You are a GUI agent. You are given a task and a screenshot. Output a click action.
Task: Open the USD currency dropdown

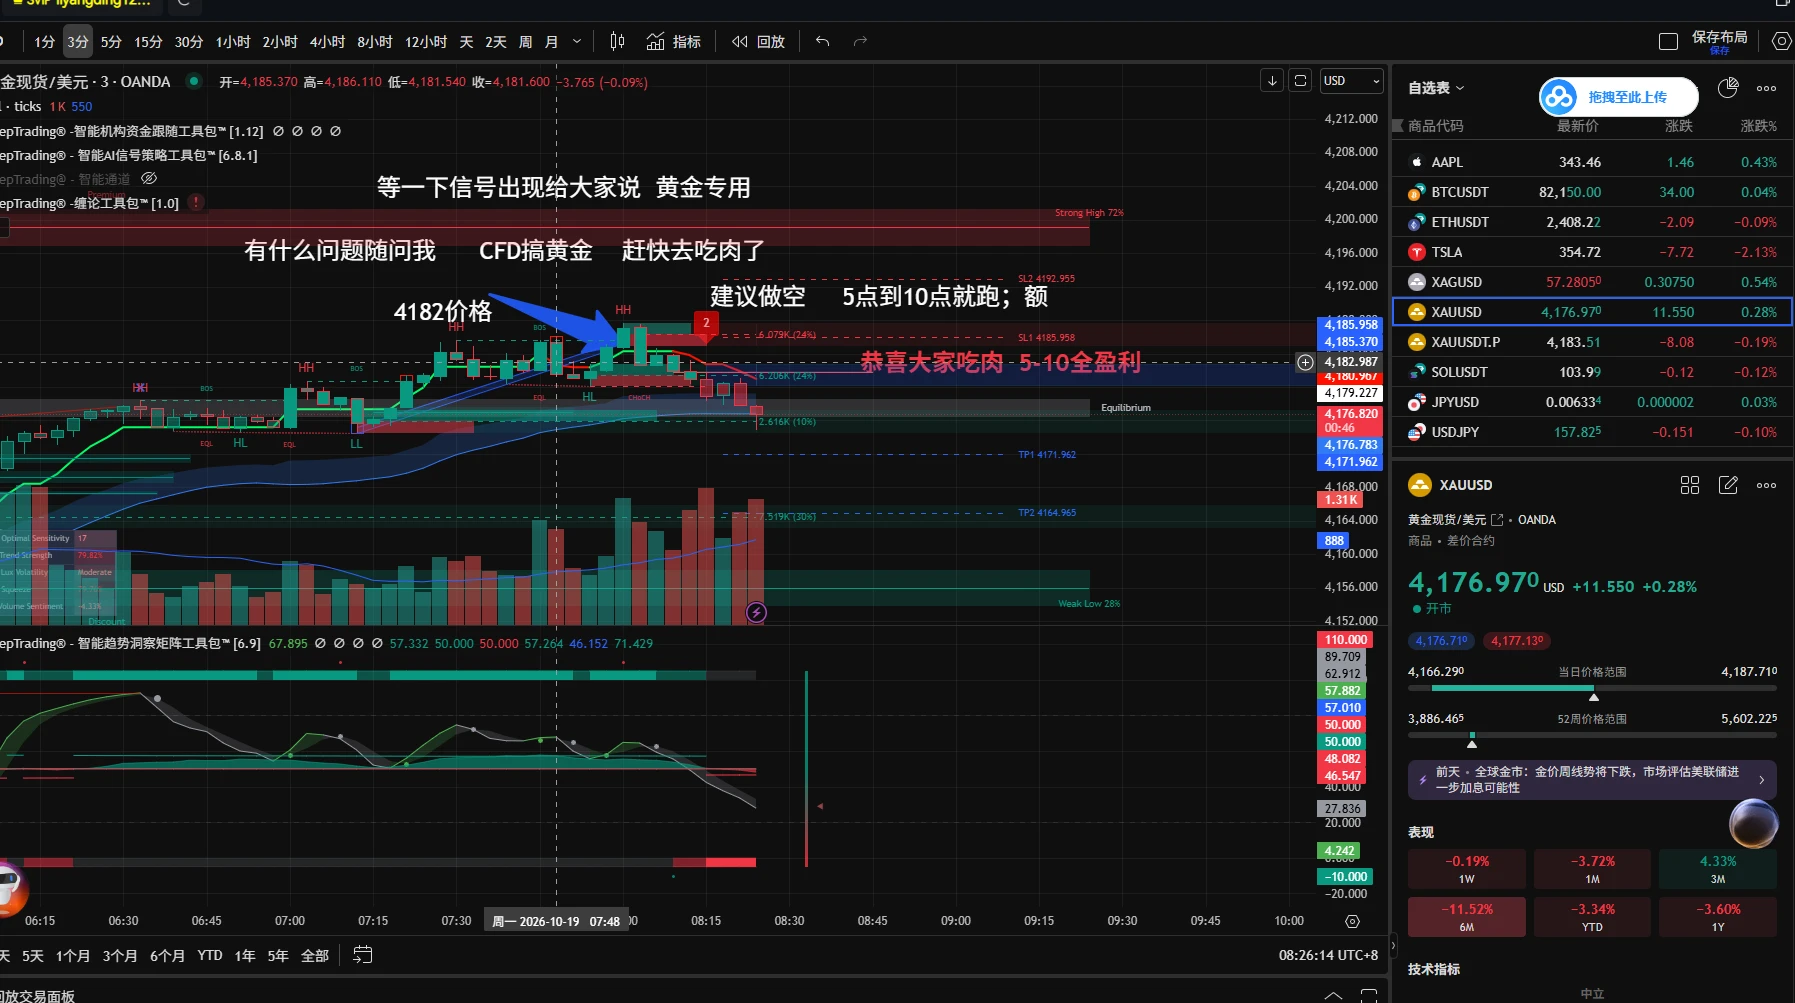click(x=1351, y=81)
